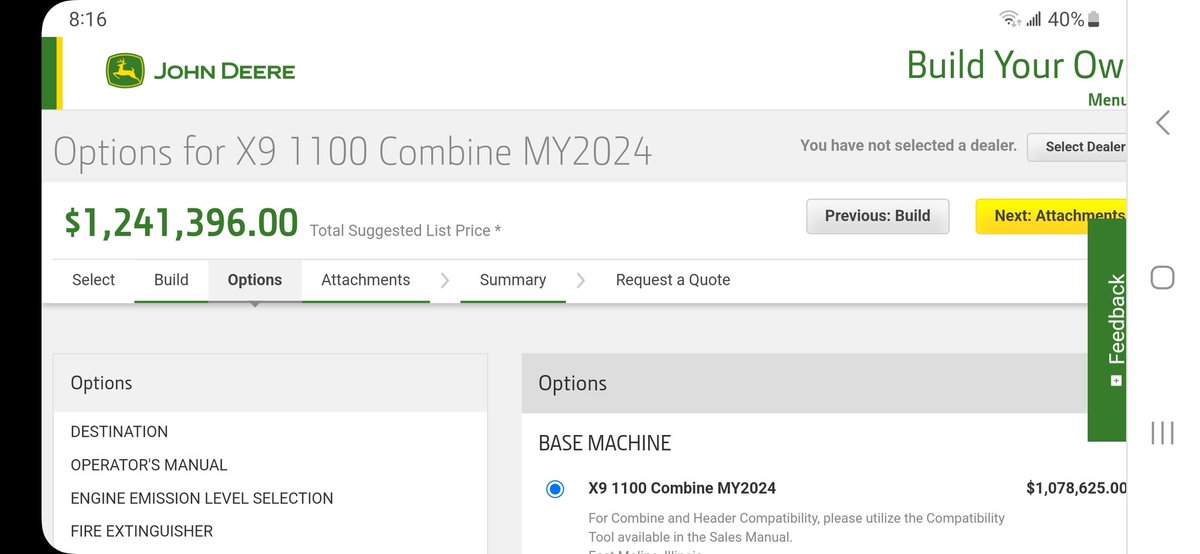Go to the Select step tab
This screenshot has height=554, width=1200.
pyautogui.click(x=93, y=280)
